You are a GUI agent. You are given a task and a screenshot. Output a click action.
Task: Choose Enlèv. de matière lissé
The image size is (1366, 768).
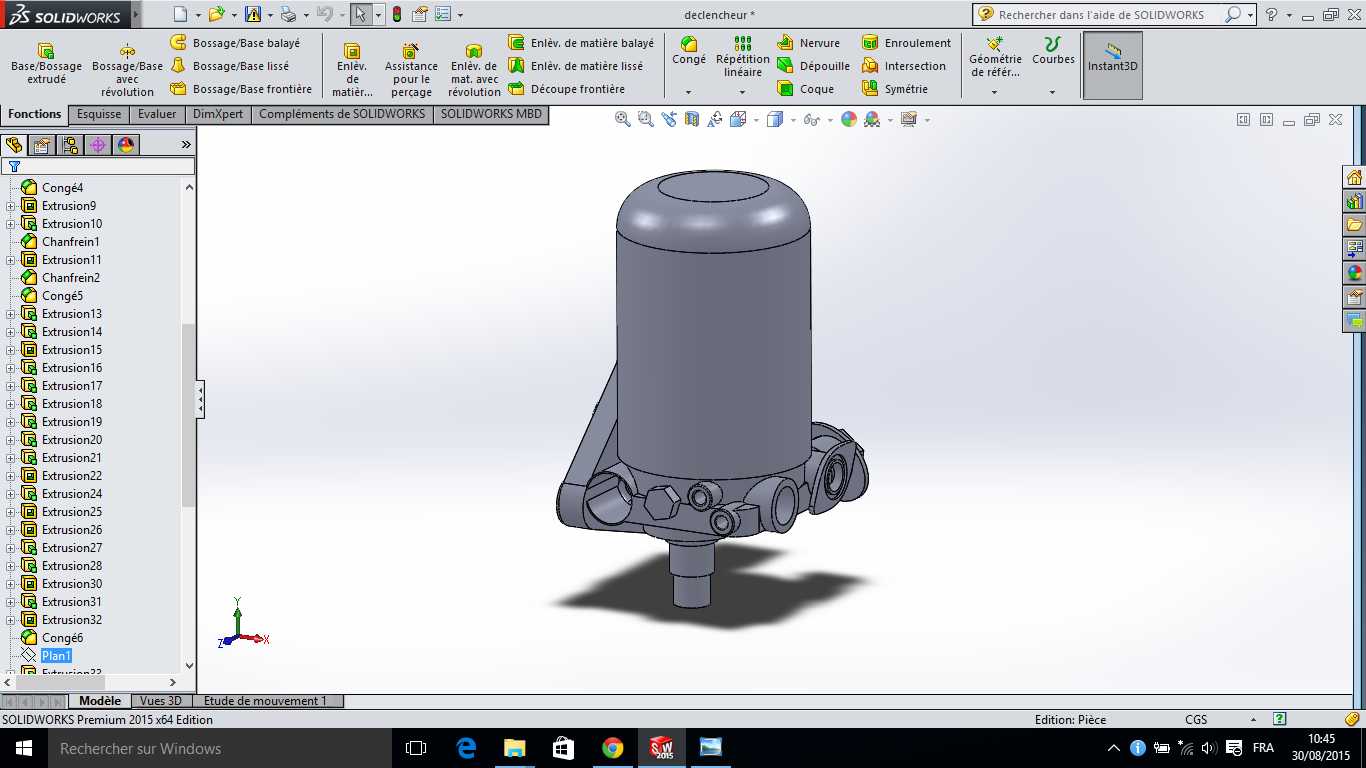click(576, 66)
